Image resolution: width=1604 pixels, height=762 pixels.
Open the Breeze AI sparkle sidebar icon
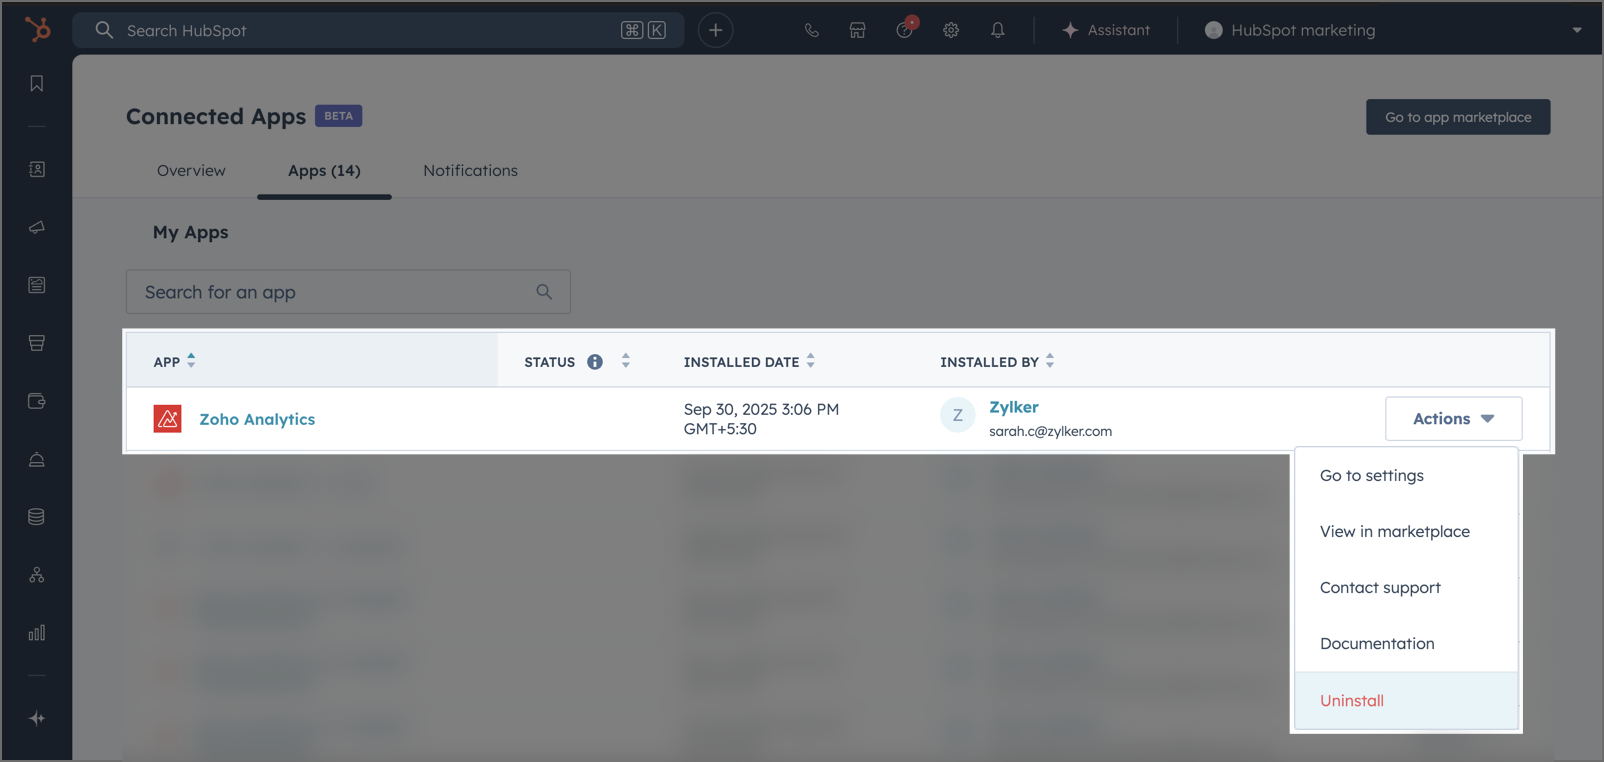pyautogui.click(x=37, y=718)
